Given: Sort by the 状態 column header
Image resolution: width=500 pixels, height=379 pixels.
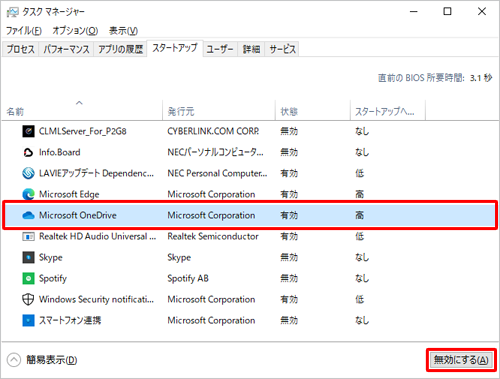Looking at the screenshot, I should (313, 110).
